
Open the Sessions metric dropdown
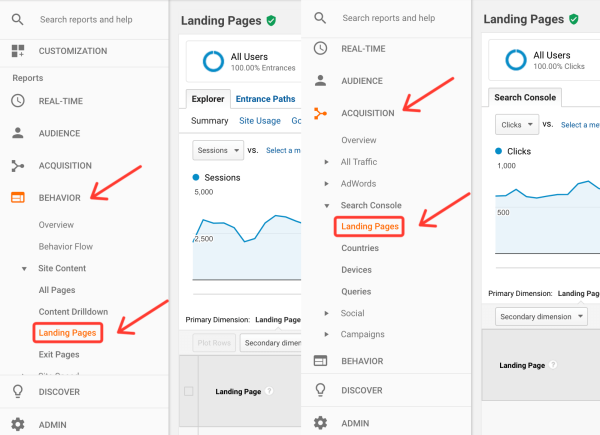pos(218,150)
